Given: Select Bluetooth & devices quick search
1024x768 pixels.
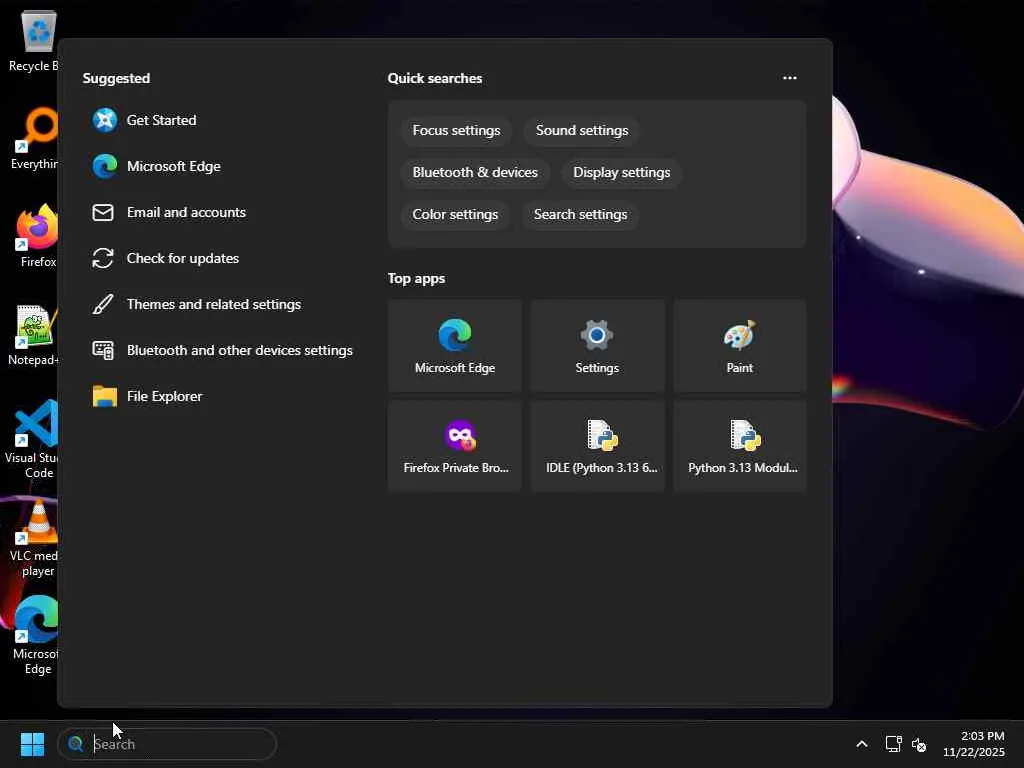Looking at the screenshot, I should point(475,172).
